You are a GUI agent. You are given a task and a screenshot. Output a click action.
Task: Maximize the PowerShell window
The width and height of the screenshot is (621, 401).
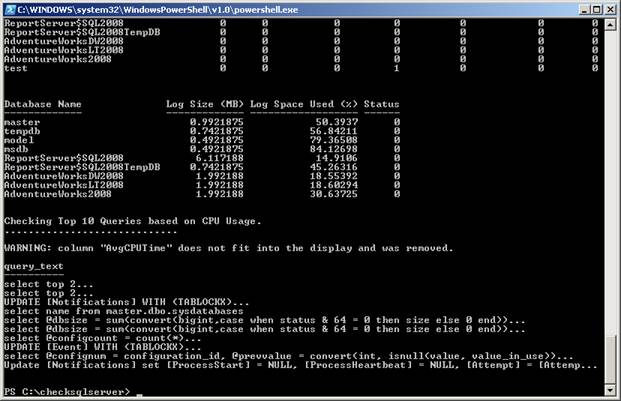click(596, 10)
